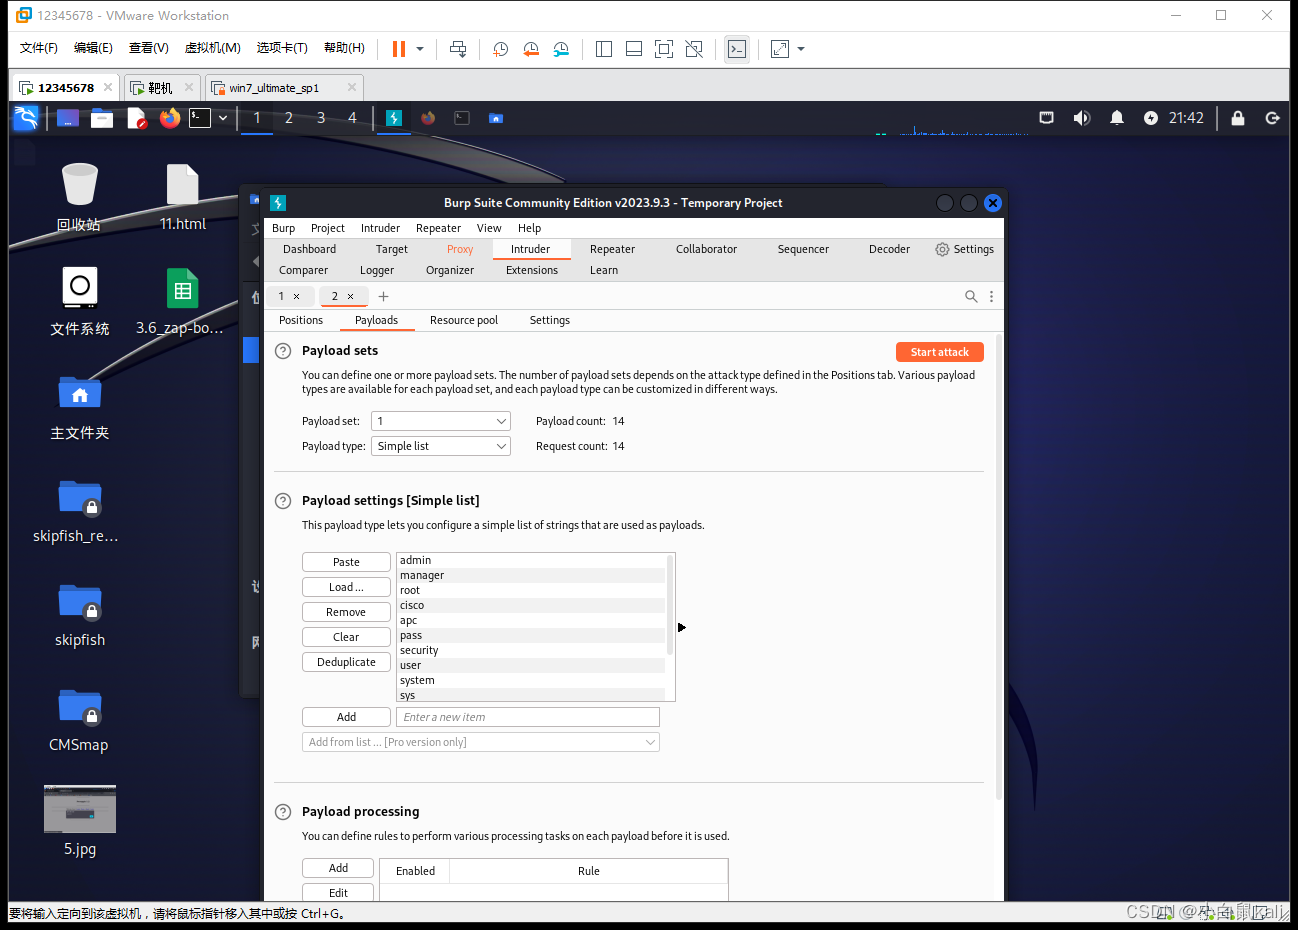
Task: Click the VMware pause virtual machine icon
Action: coord(399,49)
